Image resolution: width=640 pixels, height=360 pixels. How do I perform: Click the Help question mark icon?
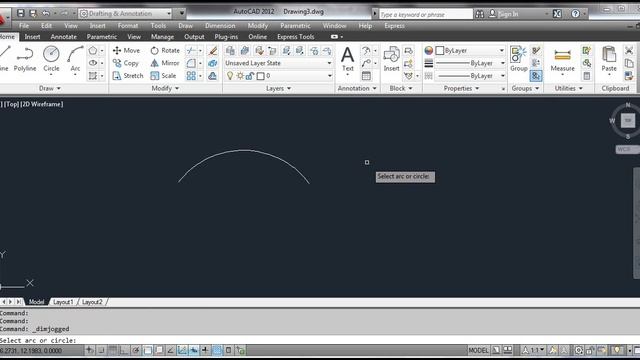[576, 14]
